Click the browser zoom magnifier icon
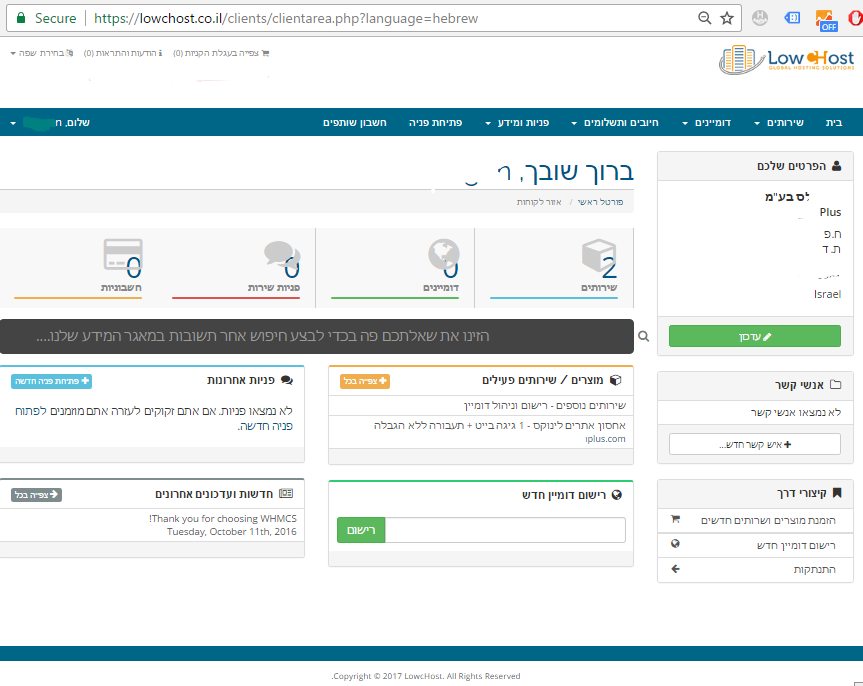Image resolution: width=863 pixels, height=686 pixels. pyautogui.click(x=705, y=18)
